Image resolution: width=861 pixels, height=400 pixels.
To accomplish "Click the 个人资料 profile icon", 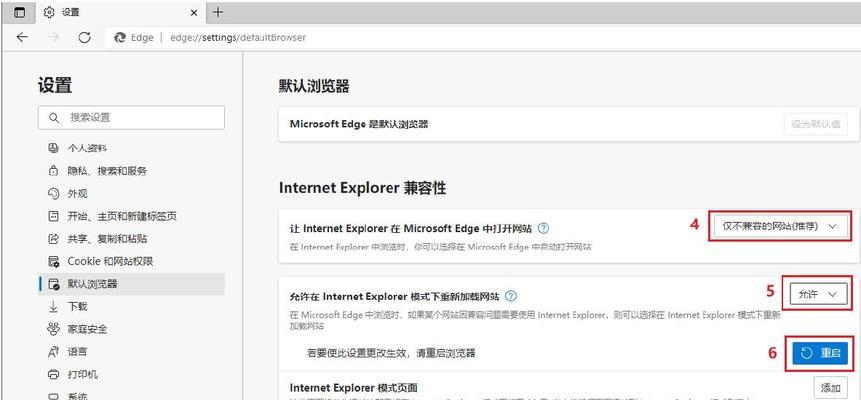I will [x=53, y=148].
